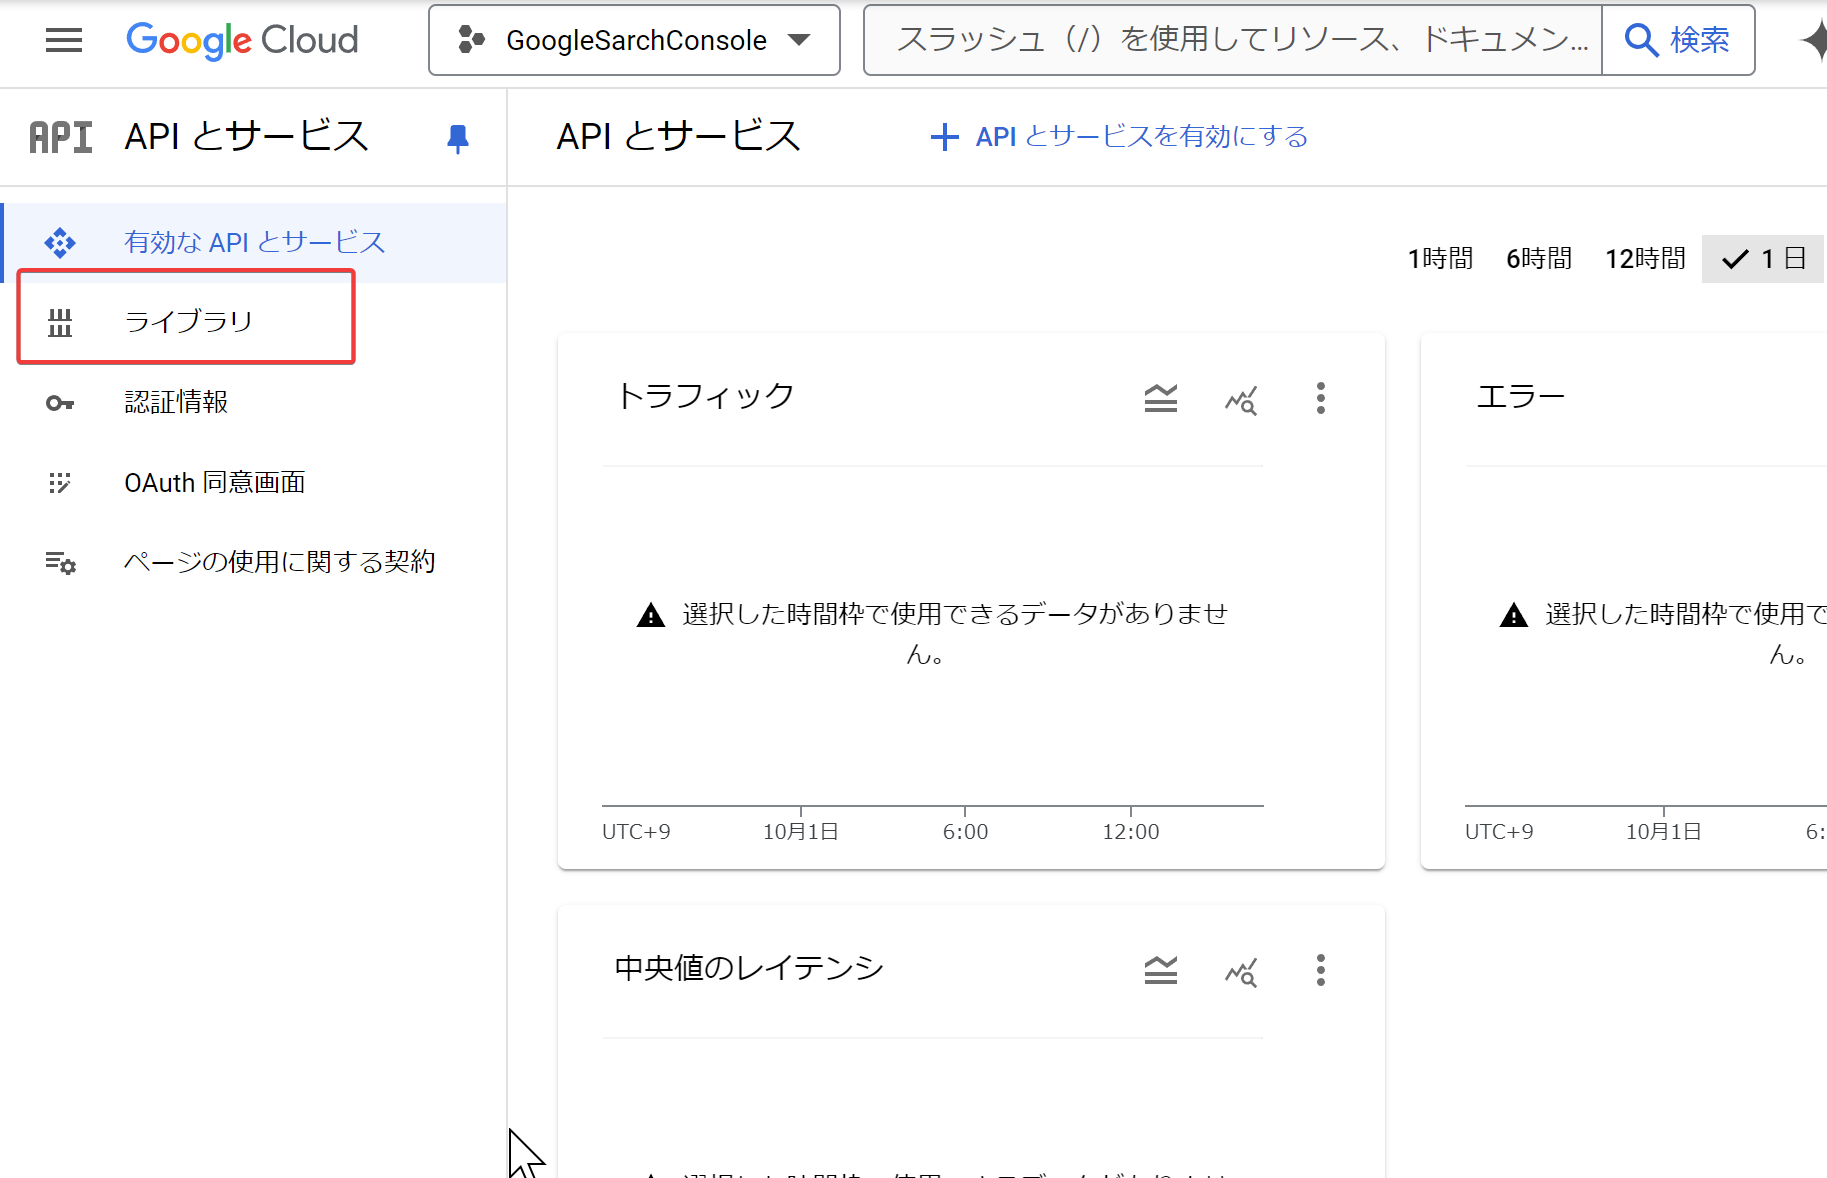Image resolution: width=1827 pixels, height=1178 pixels.
Task: Click 10月1日 axis label on エラー chart
Action: (x=1663, y=832)
